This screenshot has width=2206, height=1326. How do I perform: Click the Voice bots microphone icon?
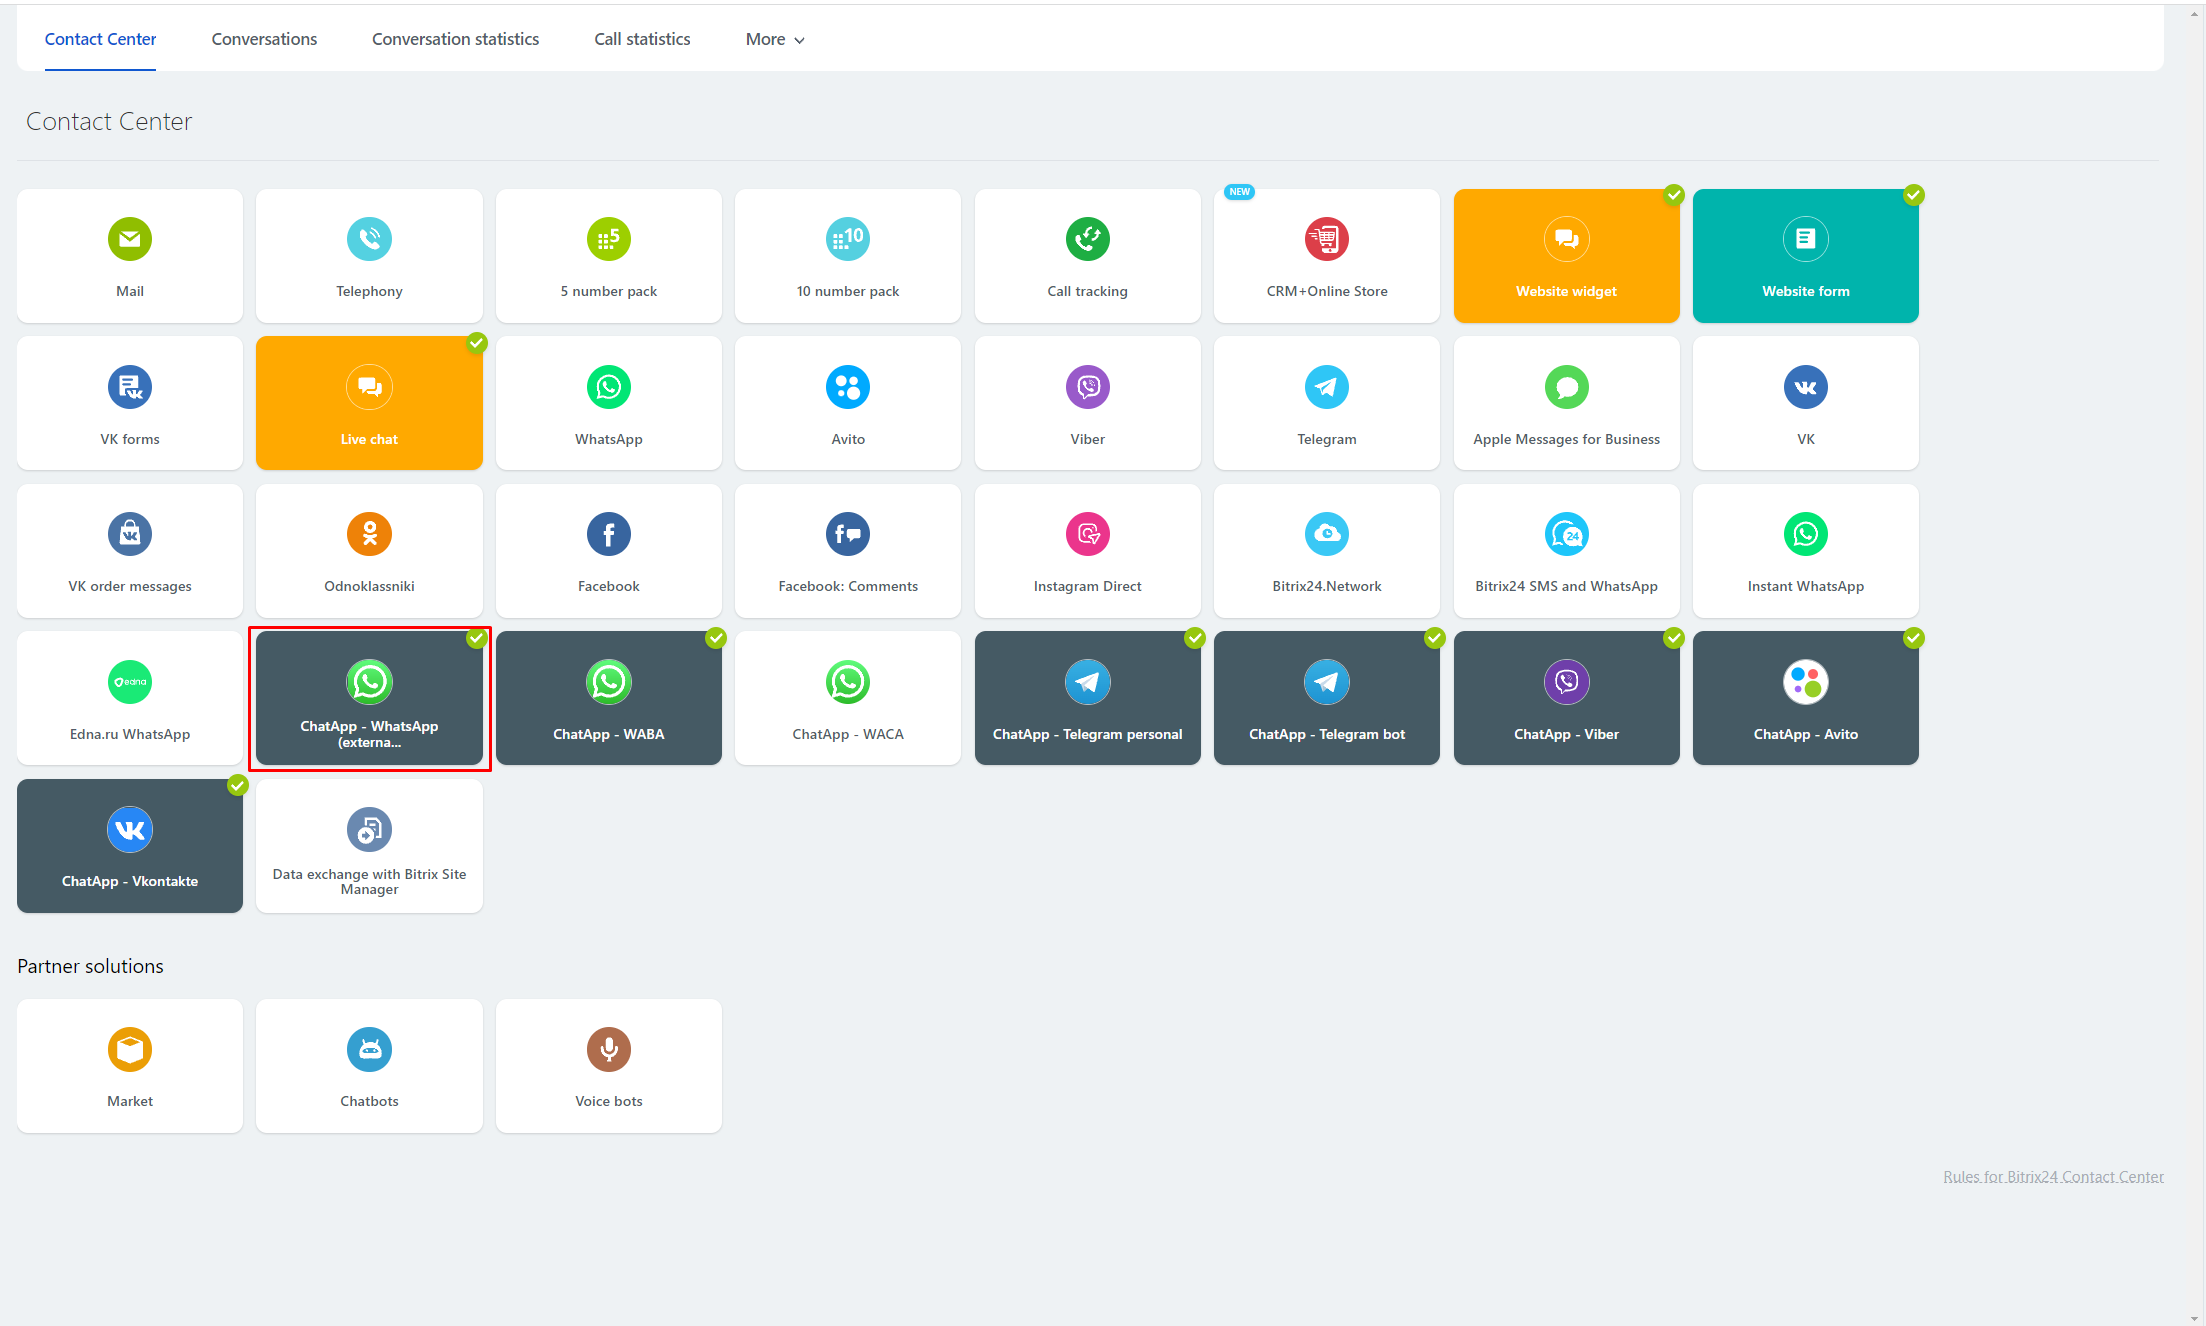pos(608,1049)
